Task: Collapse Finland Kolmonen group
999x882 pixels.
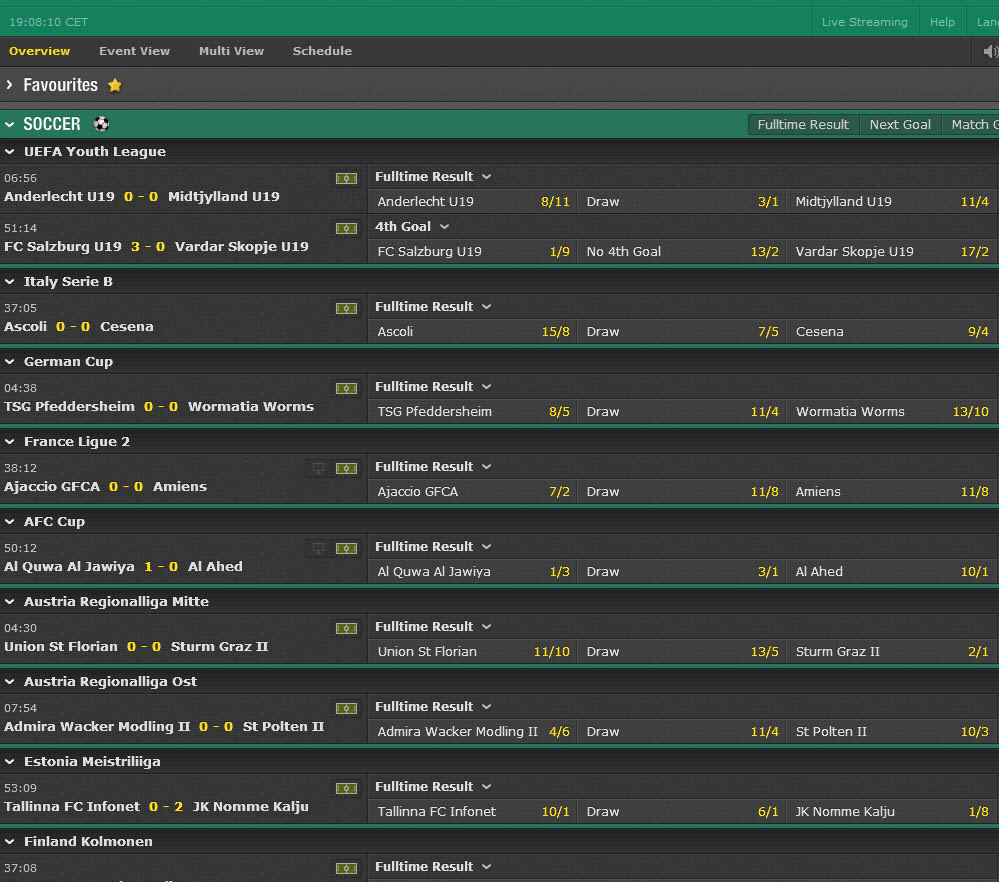Action: 10,841
